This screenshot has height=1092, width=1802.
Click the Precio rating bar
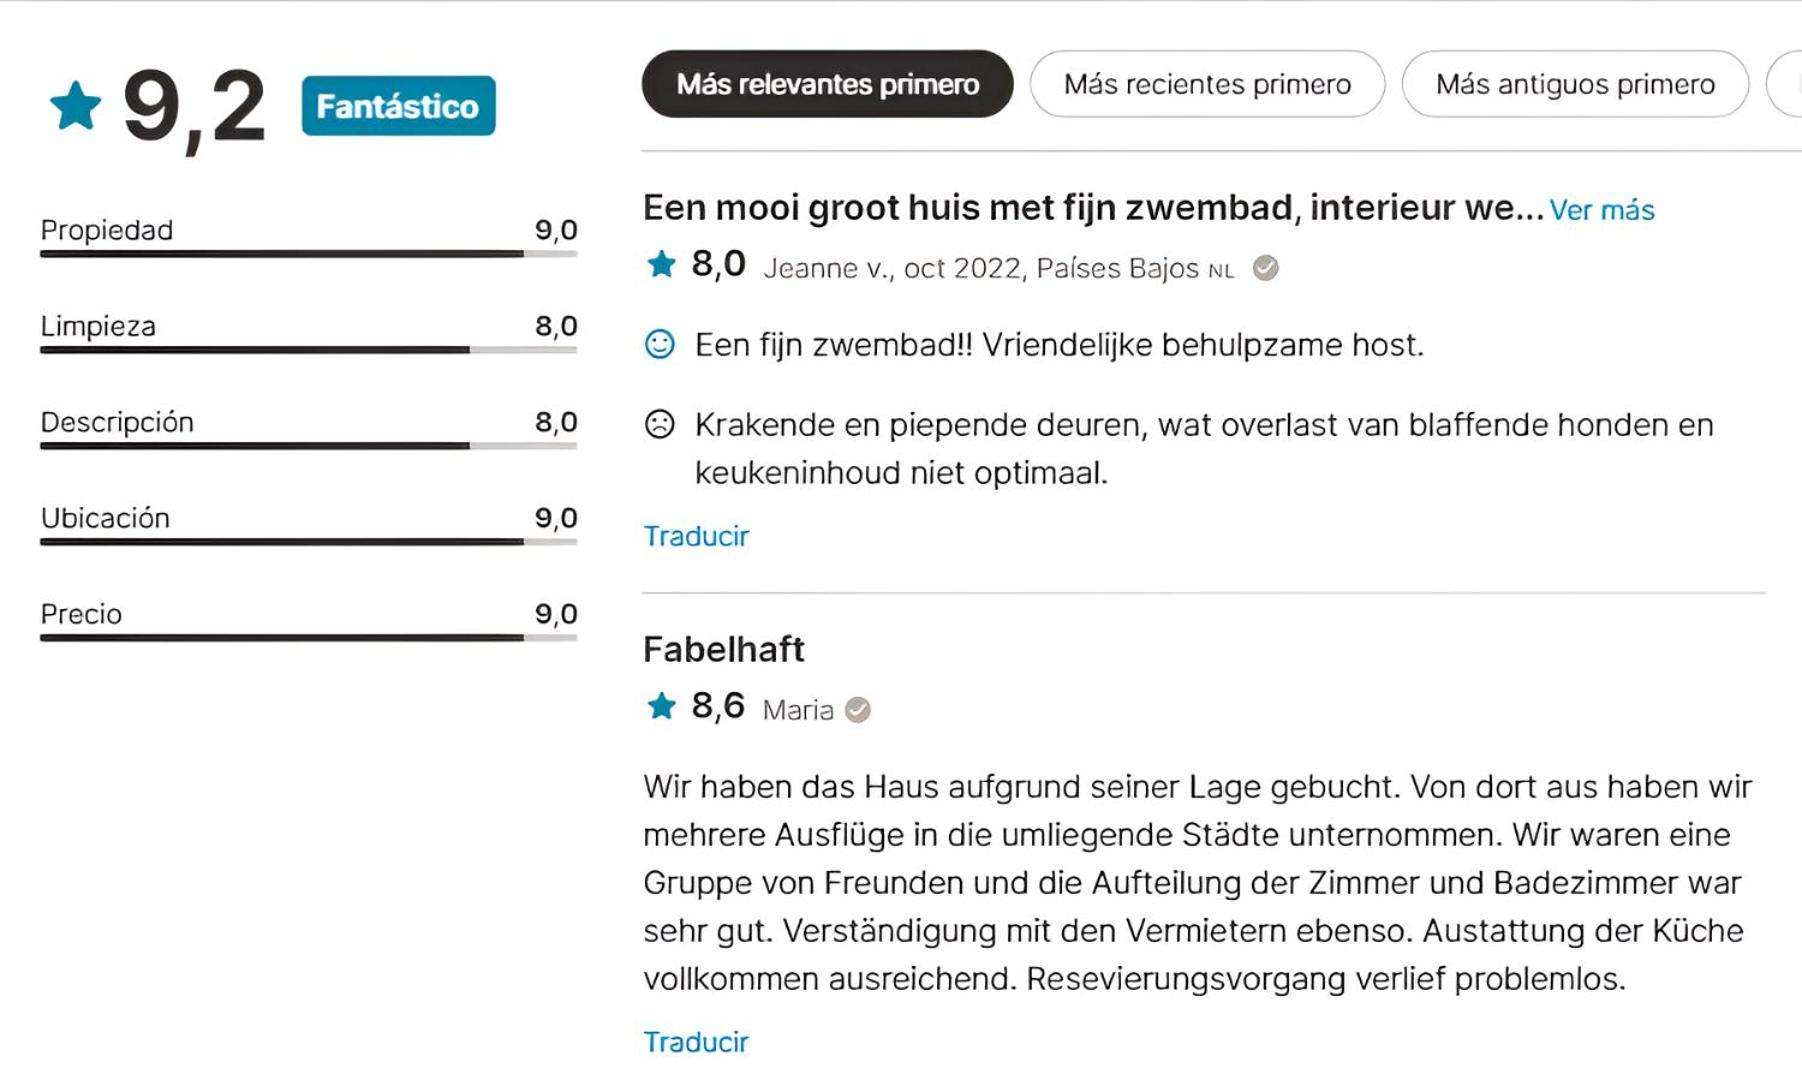click(308, 638)
